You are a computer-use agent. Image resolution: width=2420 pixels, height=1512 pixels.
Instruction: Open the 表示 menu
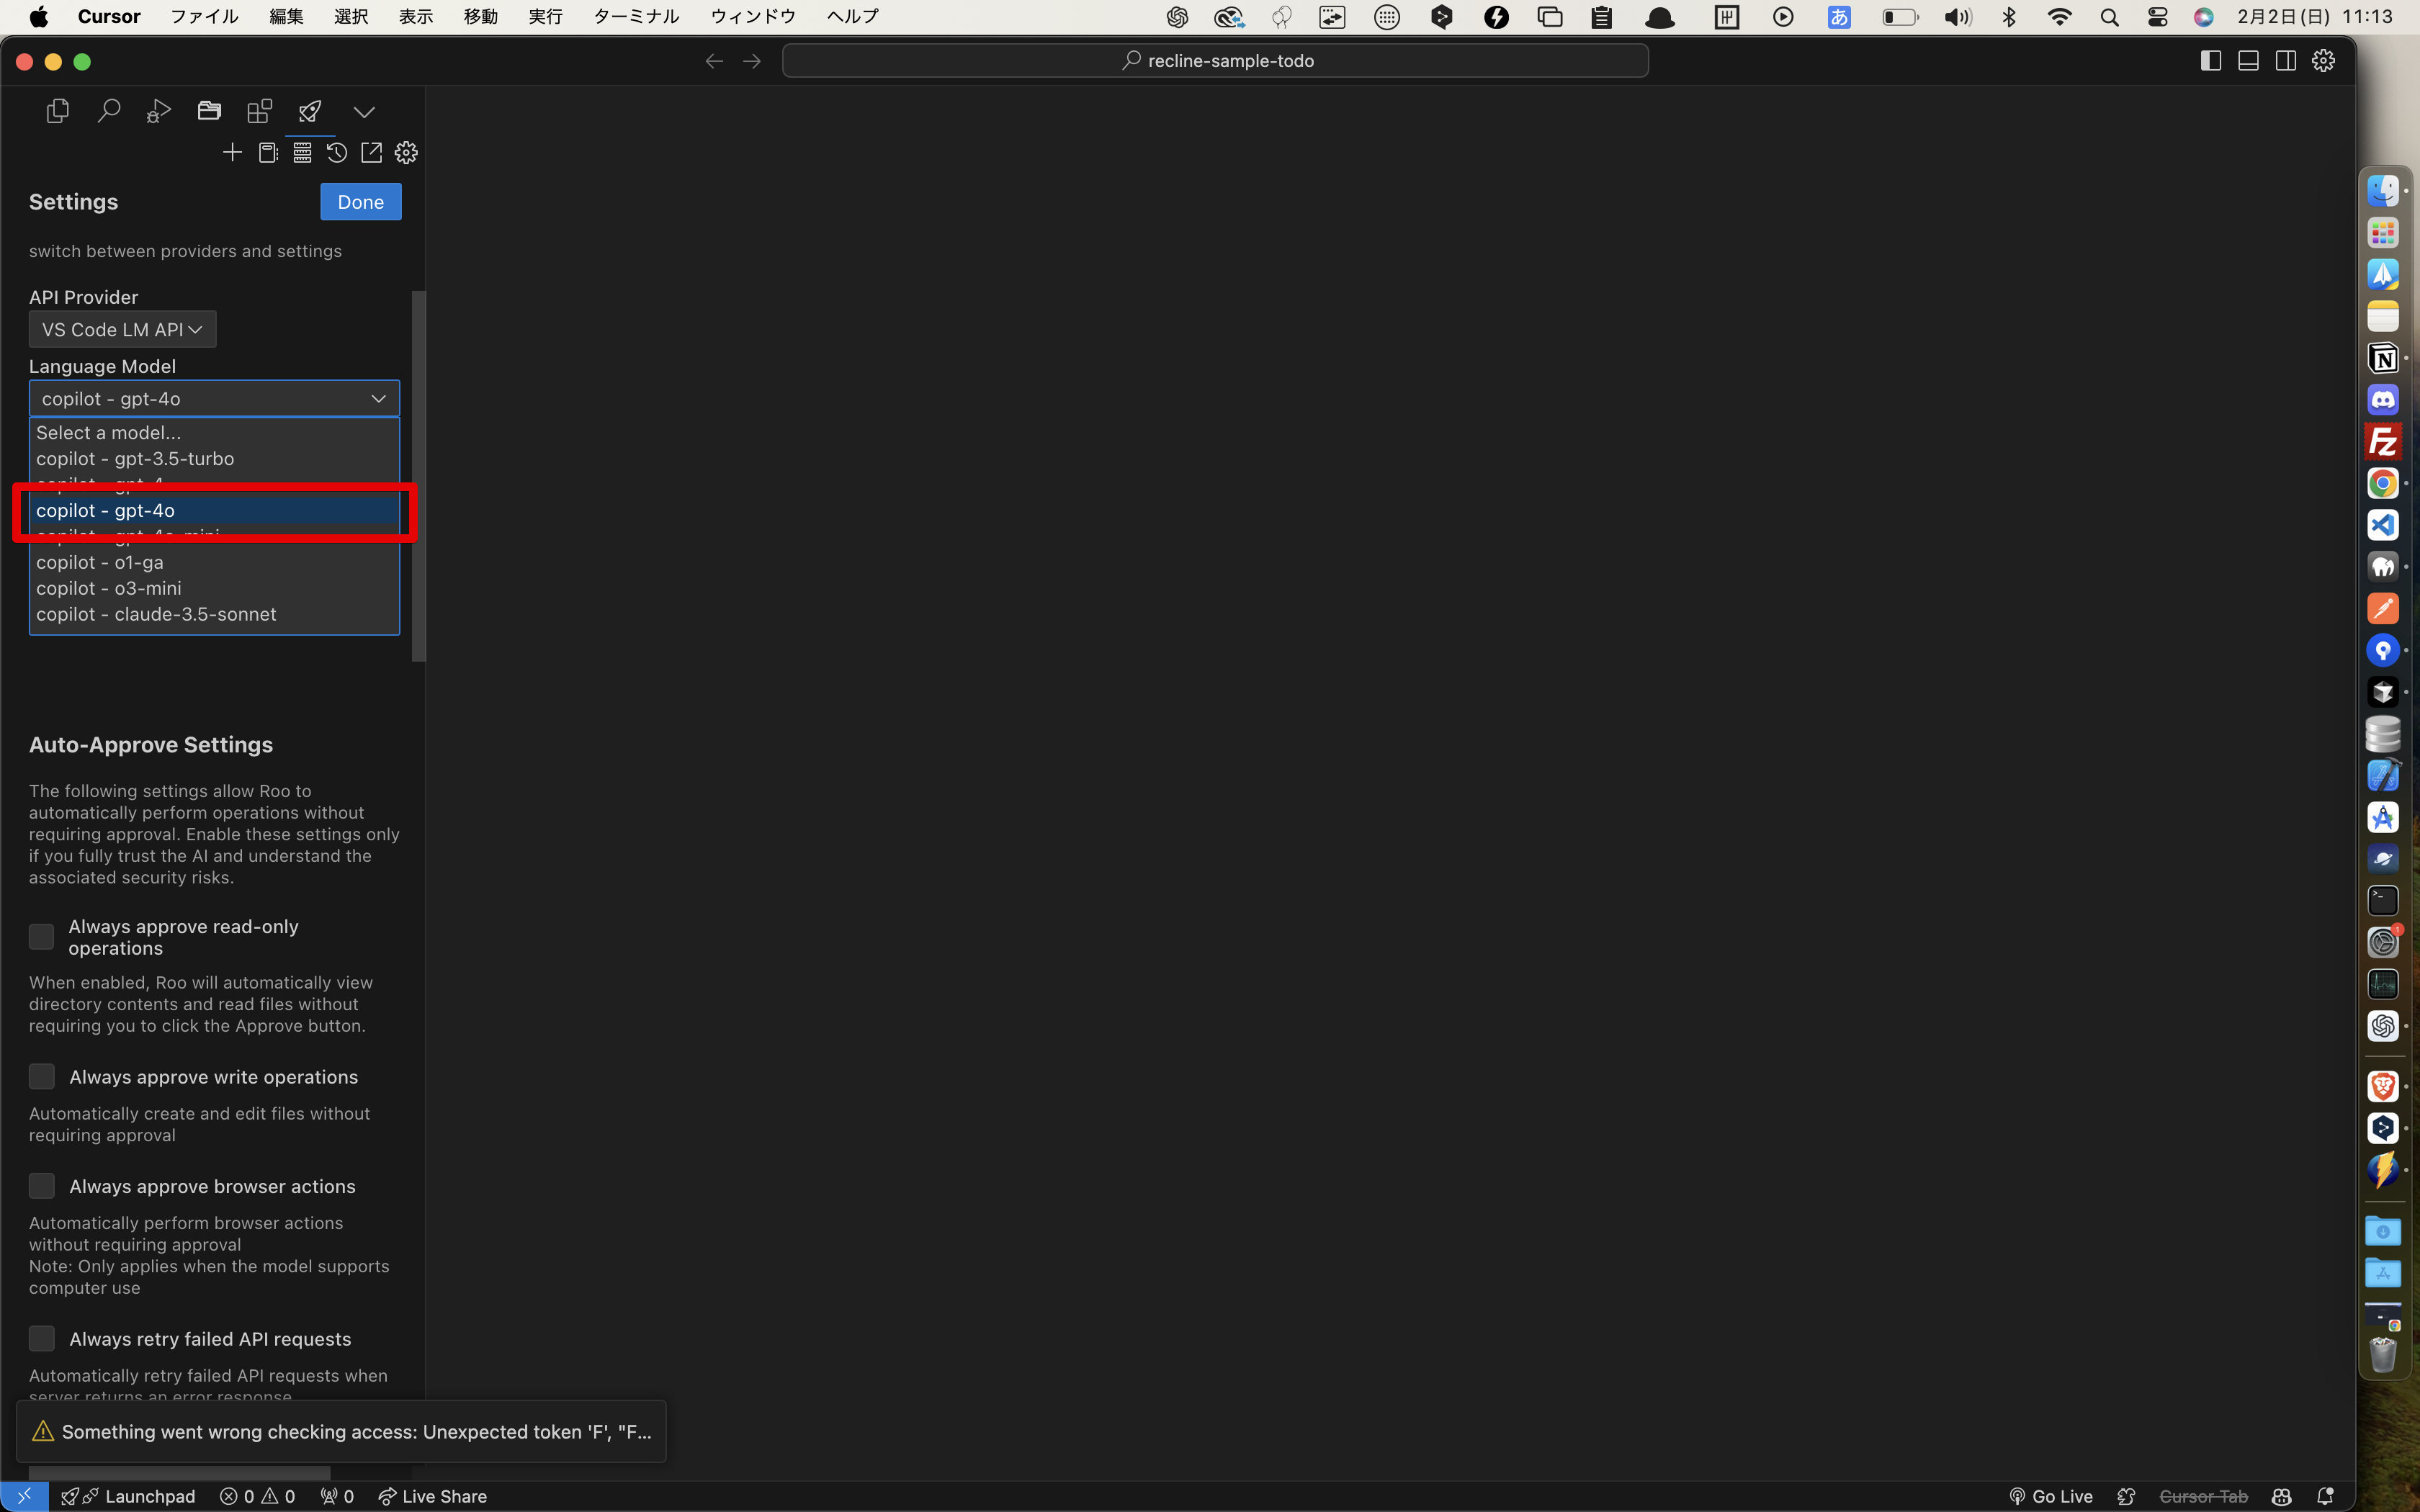416,16
